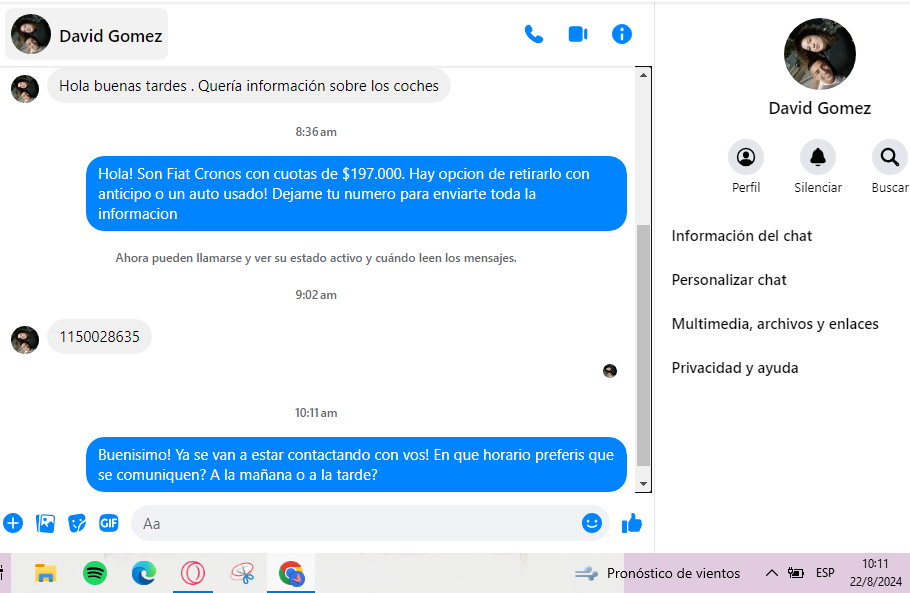Image resolution: width=910 pixels, height=593 pixels.
Task: Click the 9:02 am timestamp
Action: 316,295
